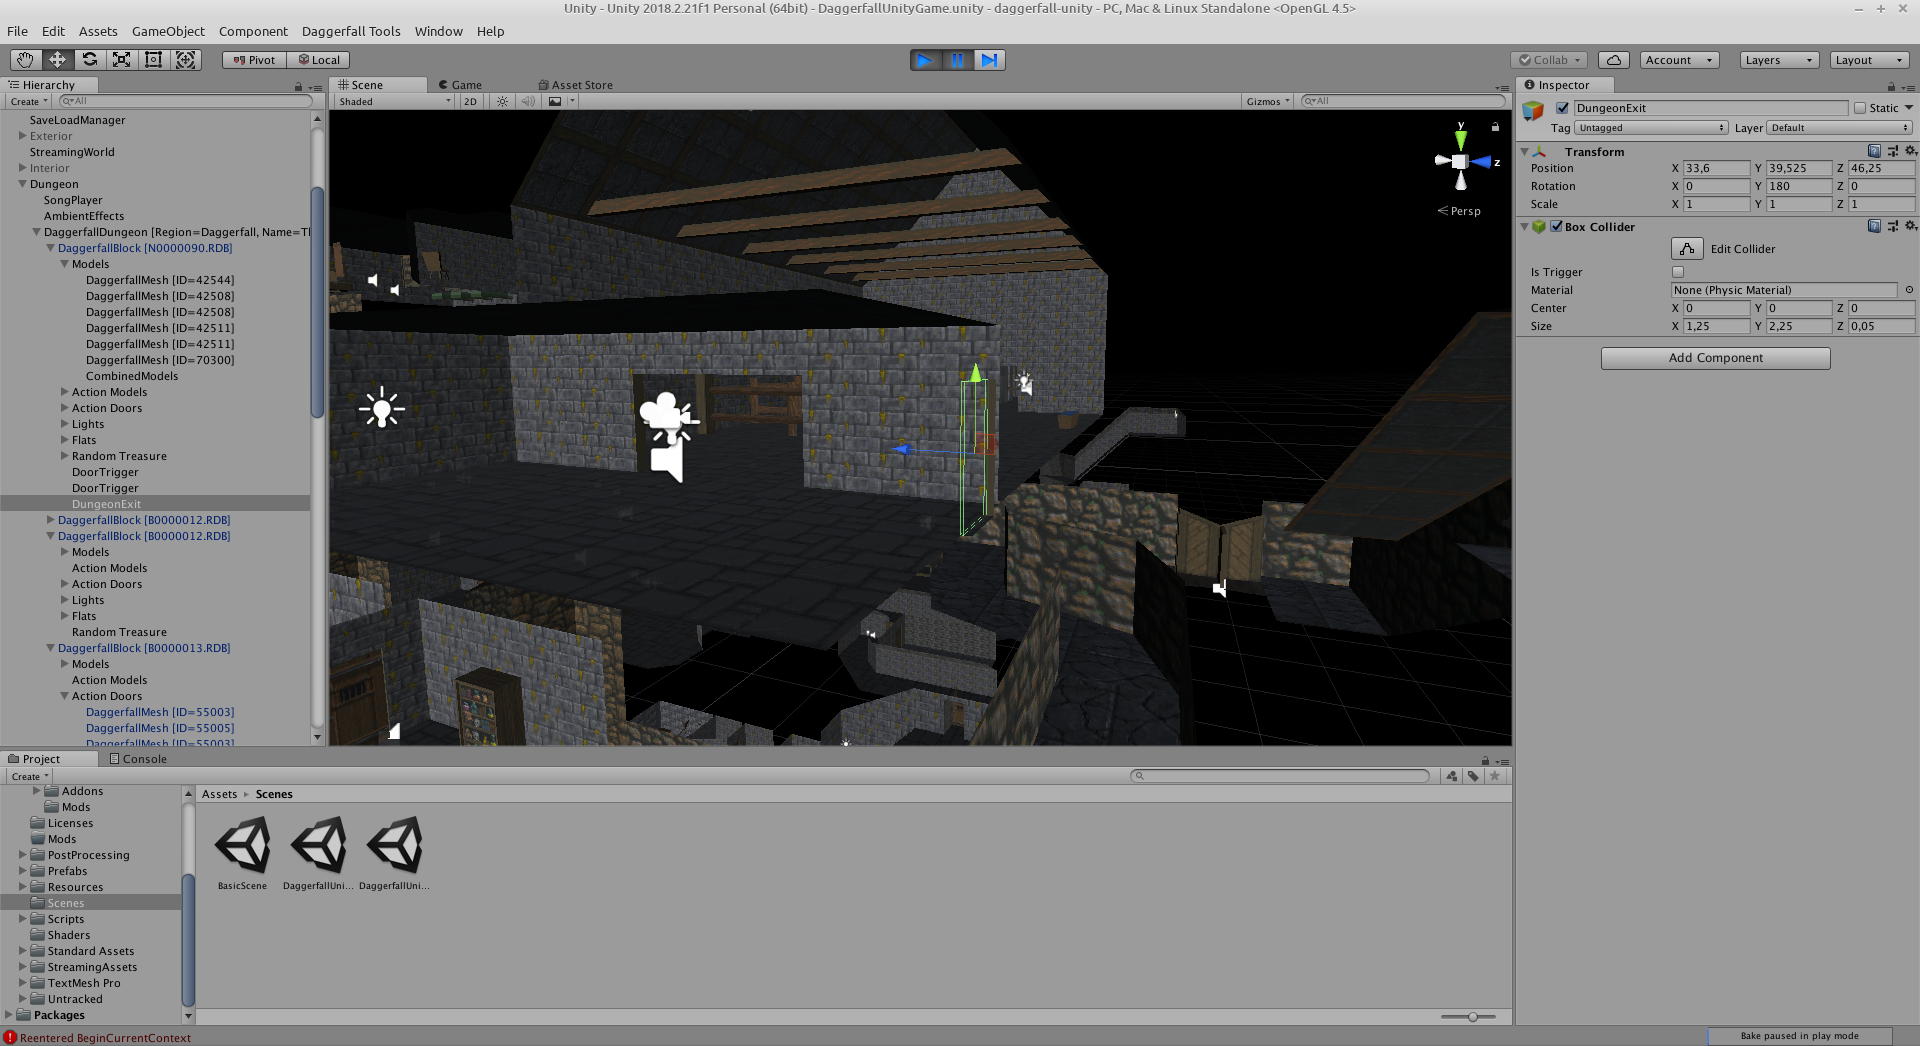Toggle scene audio speaker icon

click(x=528, y=101)
